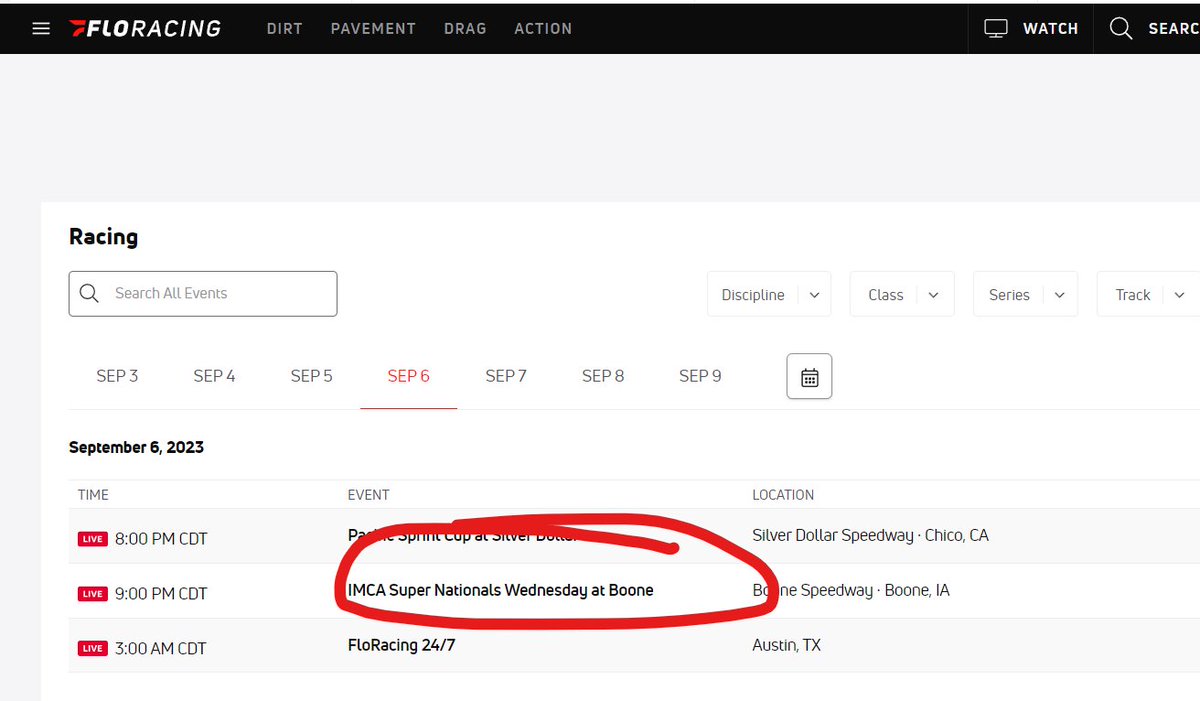
Task: Select the SEP 3 date tab
Action: (117, 376)
